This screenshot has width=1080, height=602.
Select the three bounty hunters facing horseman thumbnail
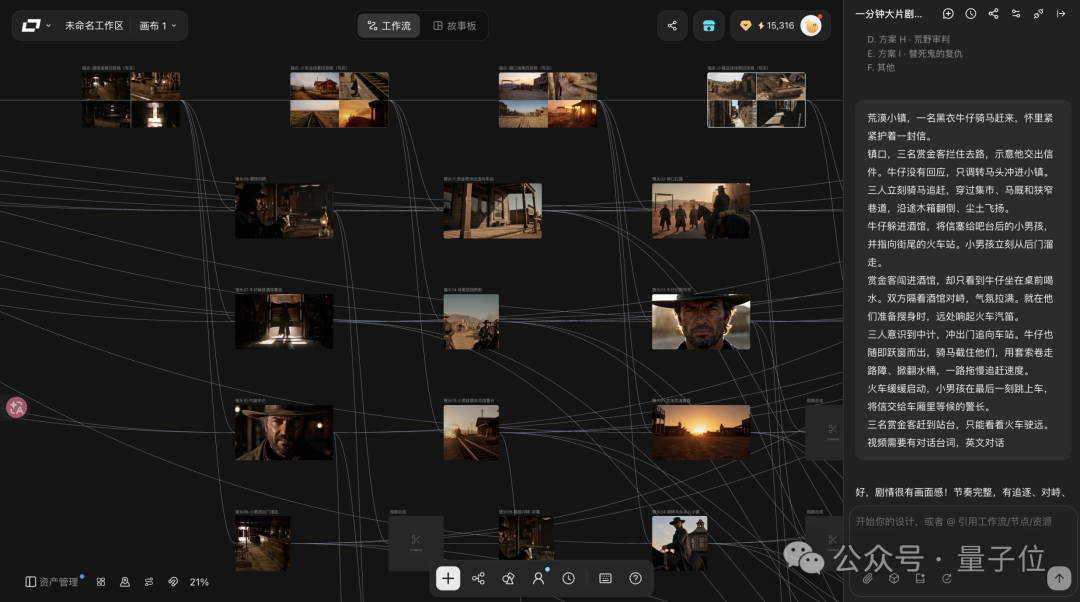coord(701,211)
